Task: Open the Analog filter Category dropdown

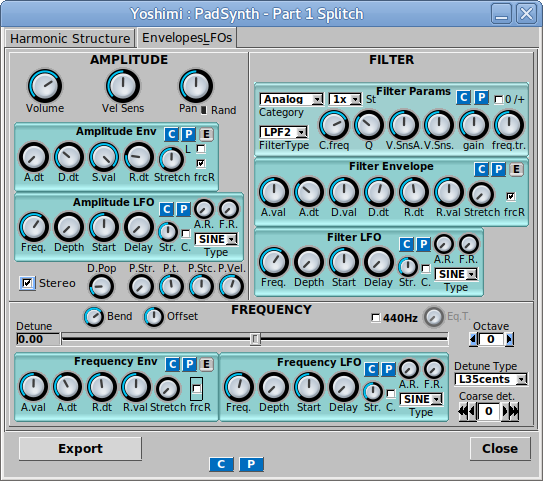Action: pyautogui.click(x=292, y=99)
